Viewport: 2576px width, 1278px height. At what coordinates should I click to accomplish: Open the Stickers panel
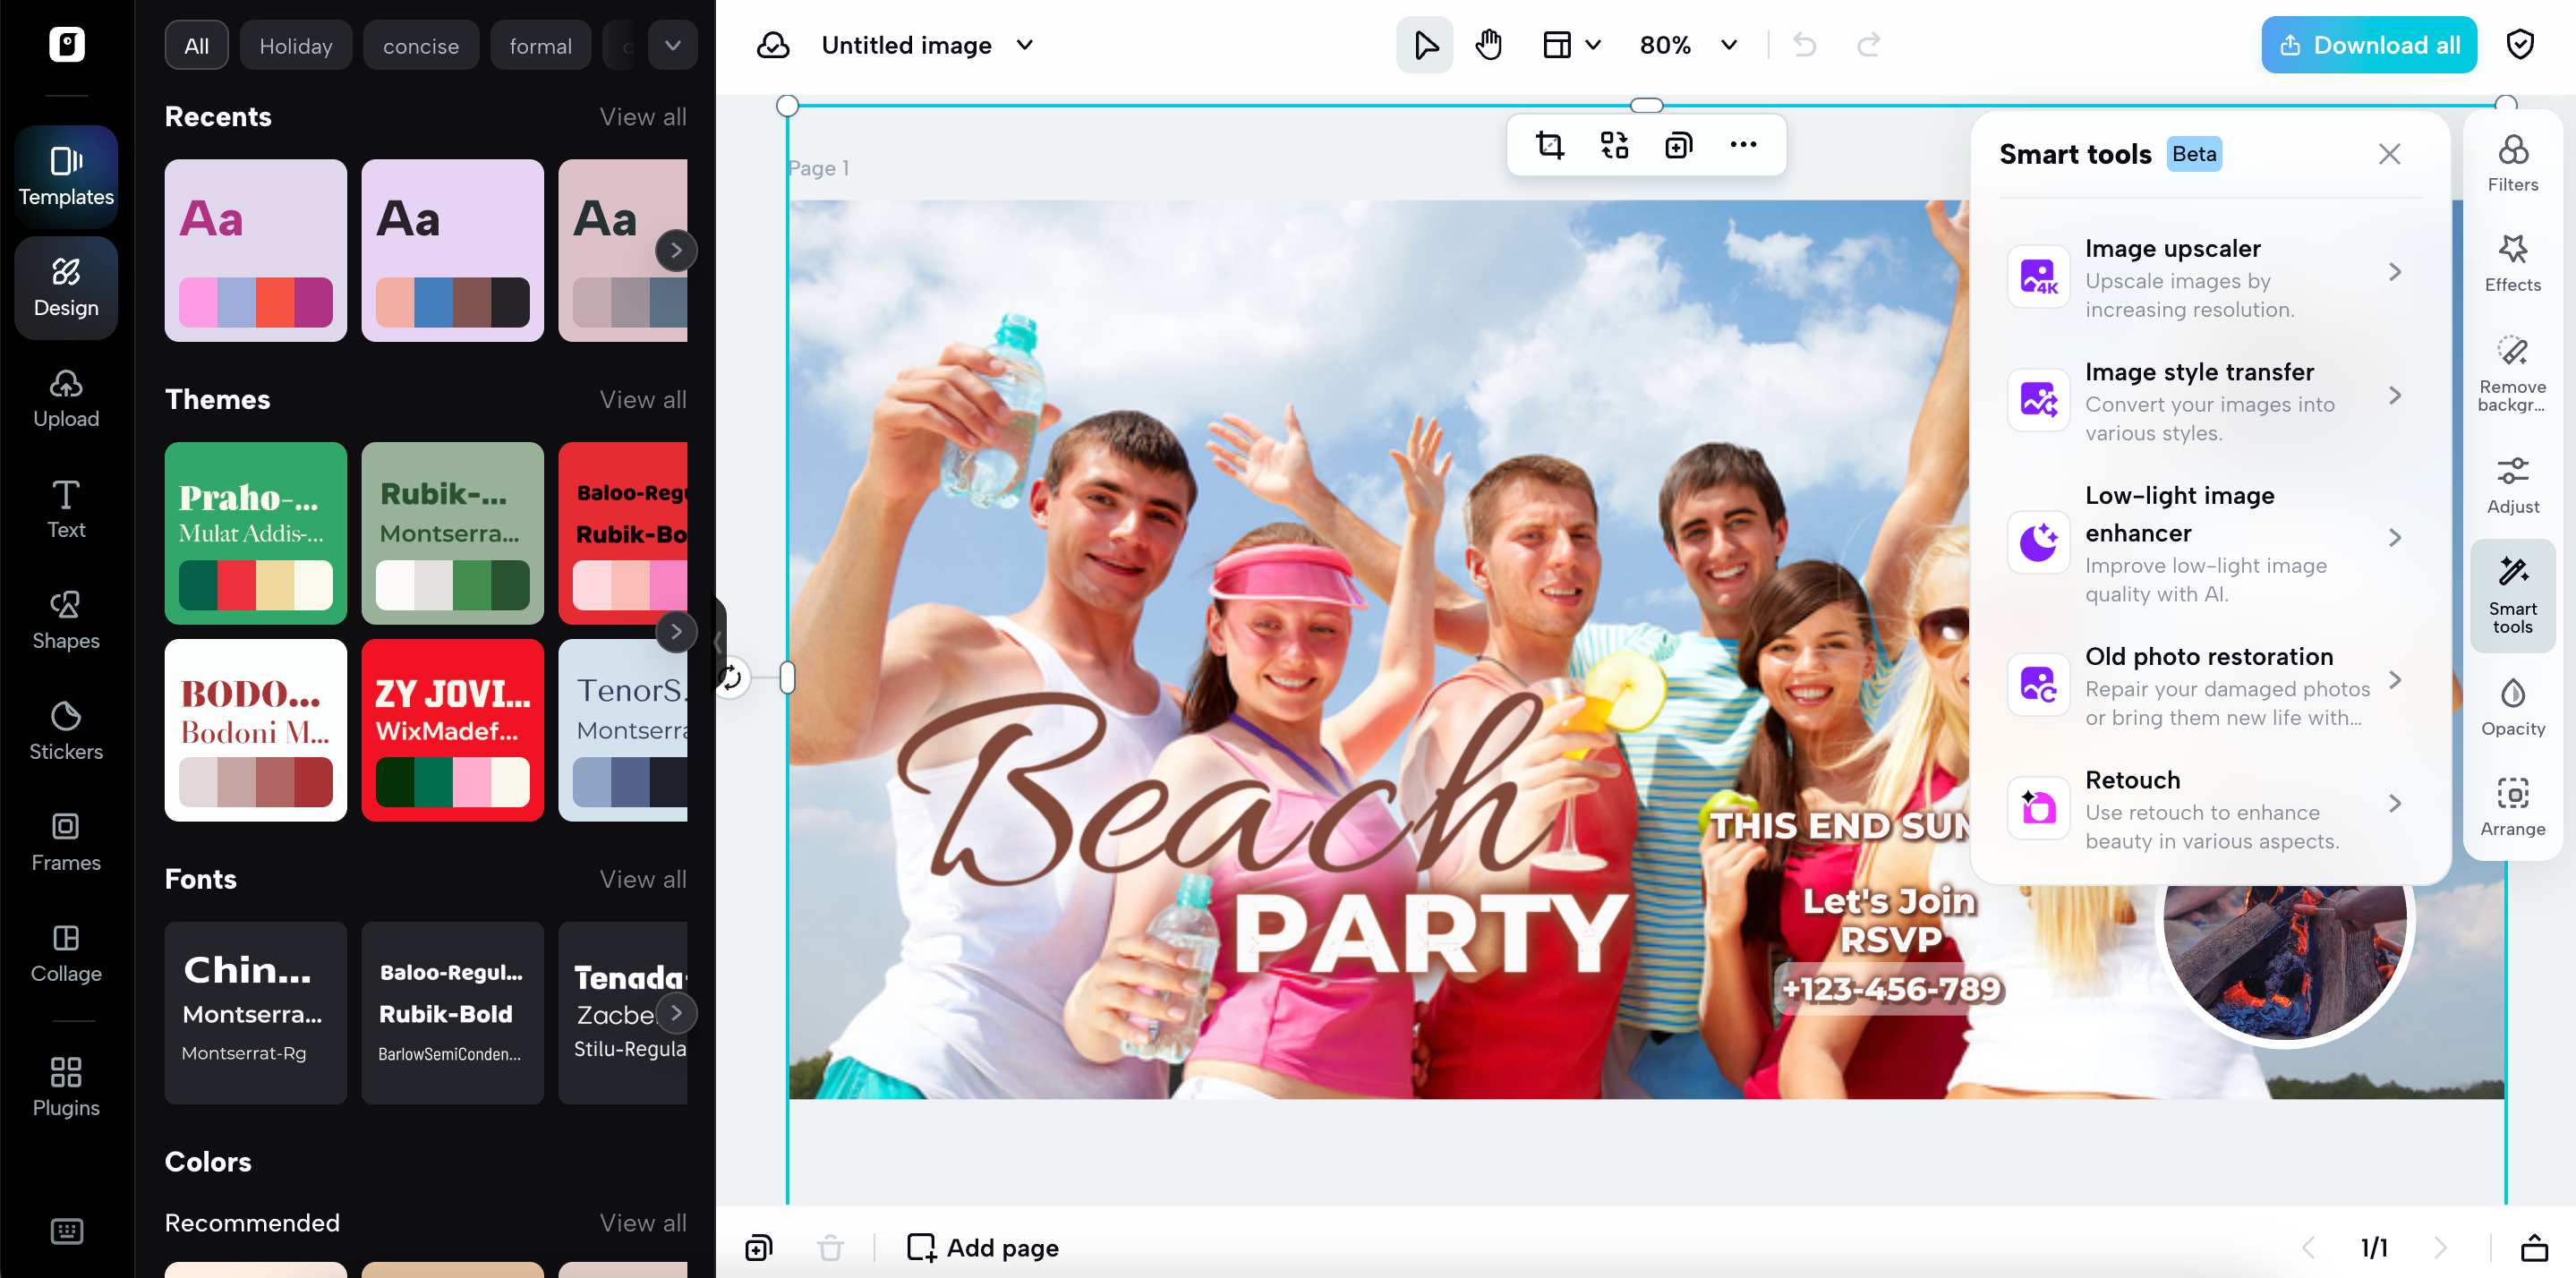tap(65, 731)
